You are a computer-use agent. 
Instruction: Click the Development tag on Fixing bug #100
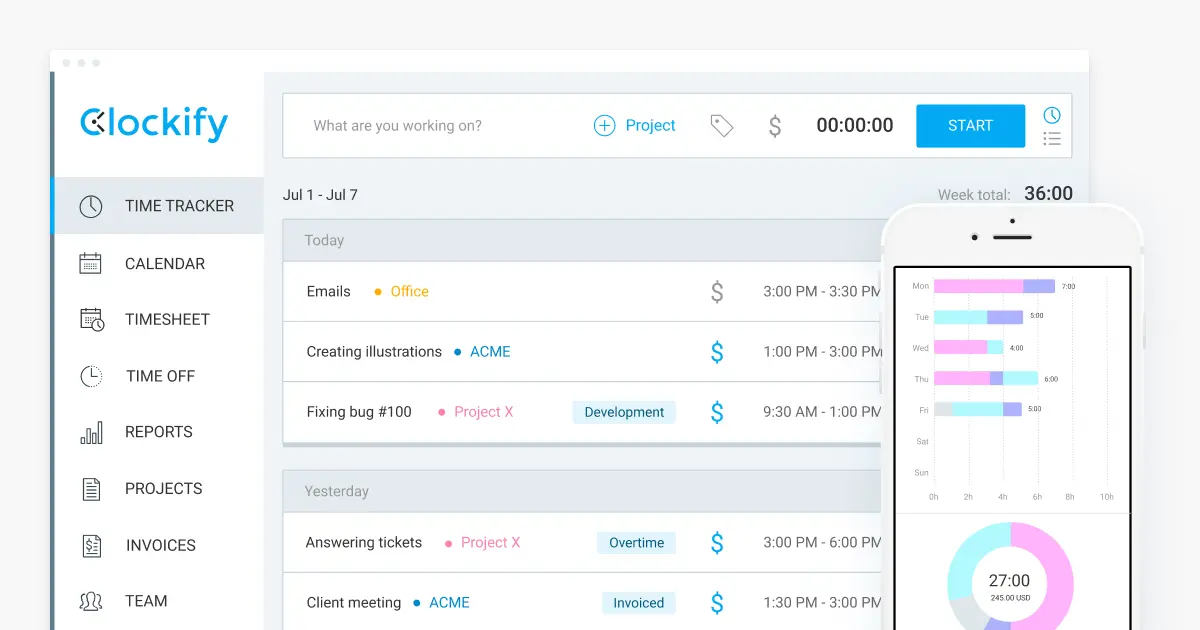pos(624,412)
